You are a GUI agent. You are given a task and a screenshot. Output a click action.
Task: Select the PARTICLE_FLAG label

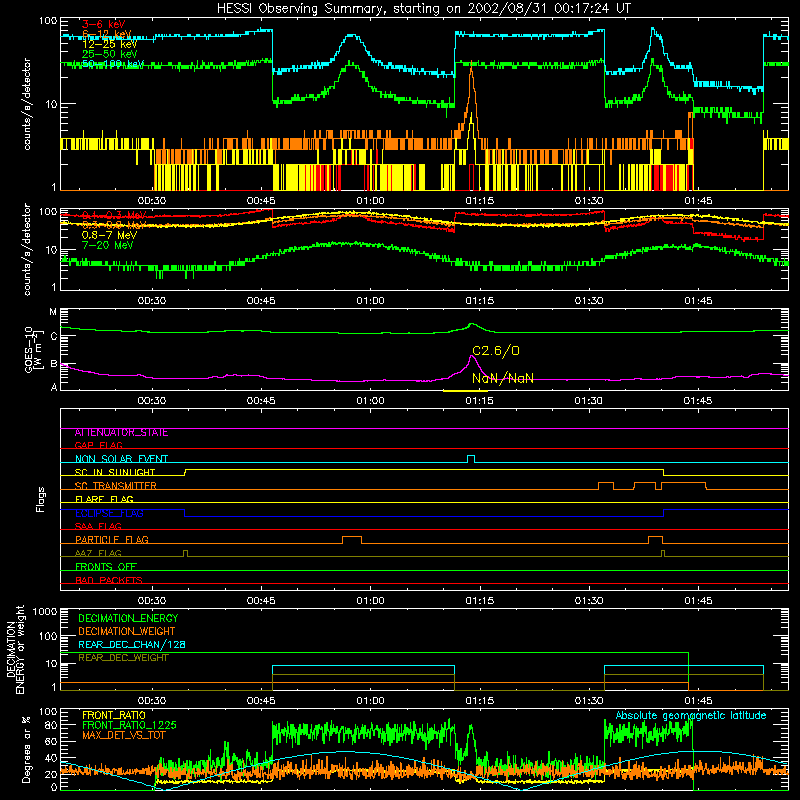click(x=112, y=540)
